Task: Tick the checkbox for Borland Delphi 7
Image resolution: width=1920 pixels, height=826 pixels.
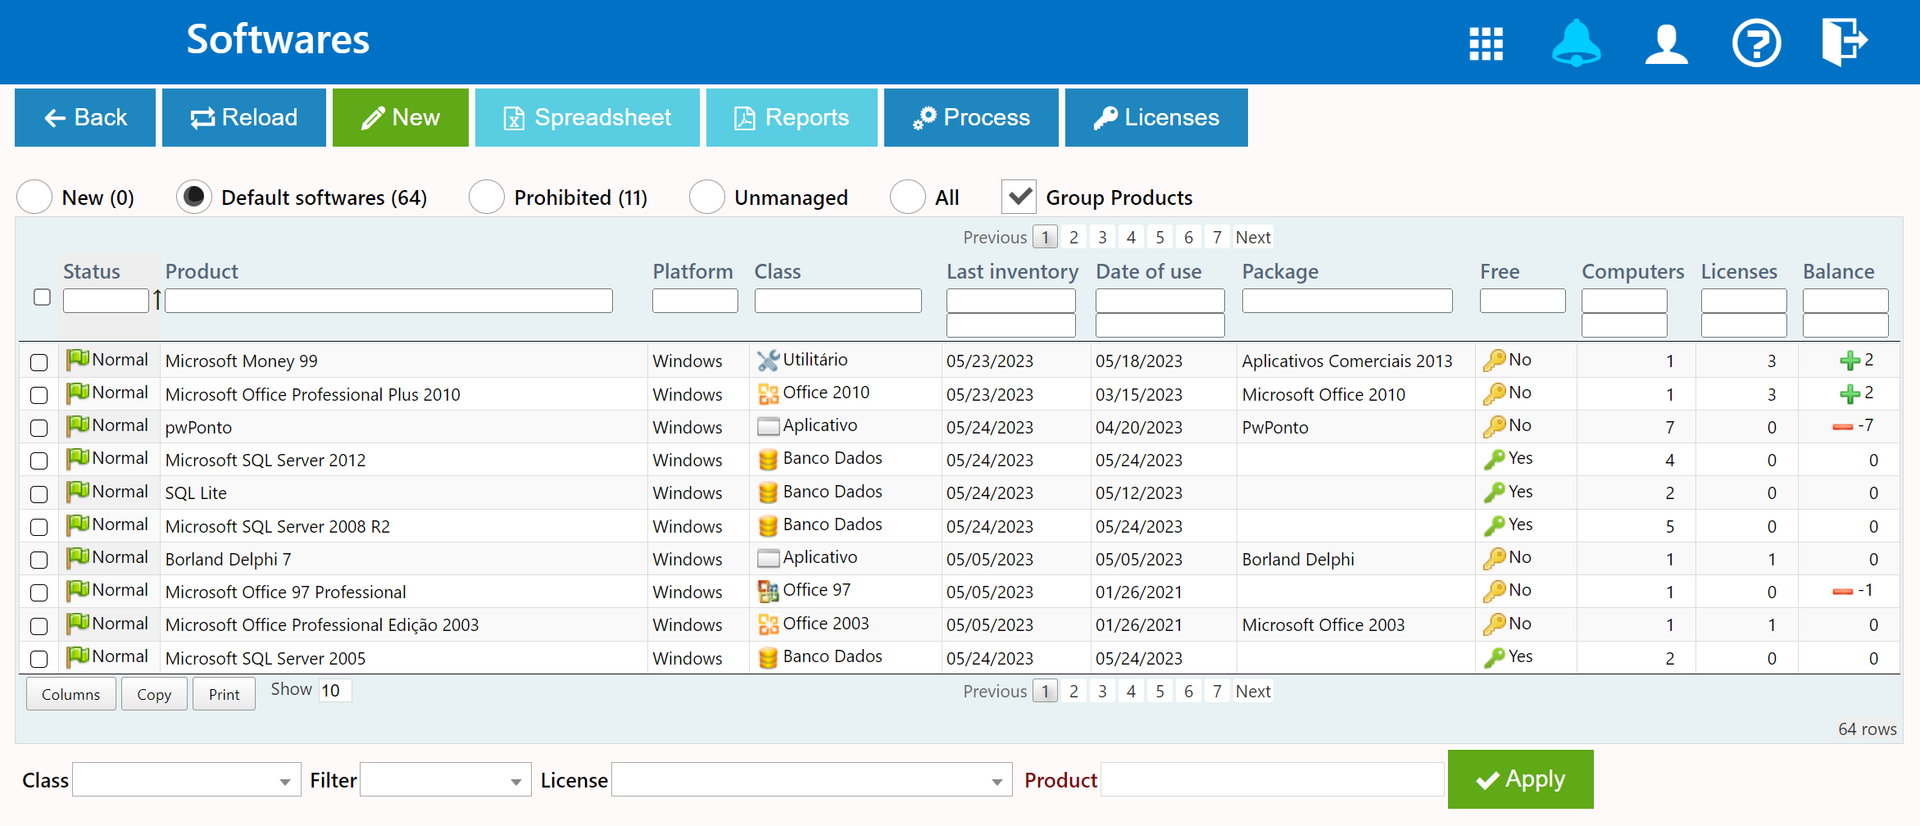Action: click(39, 560)
